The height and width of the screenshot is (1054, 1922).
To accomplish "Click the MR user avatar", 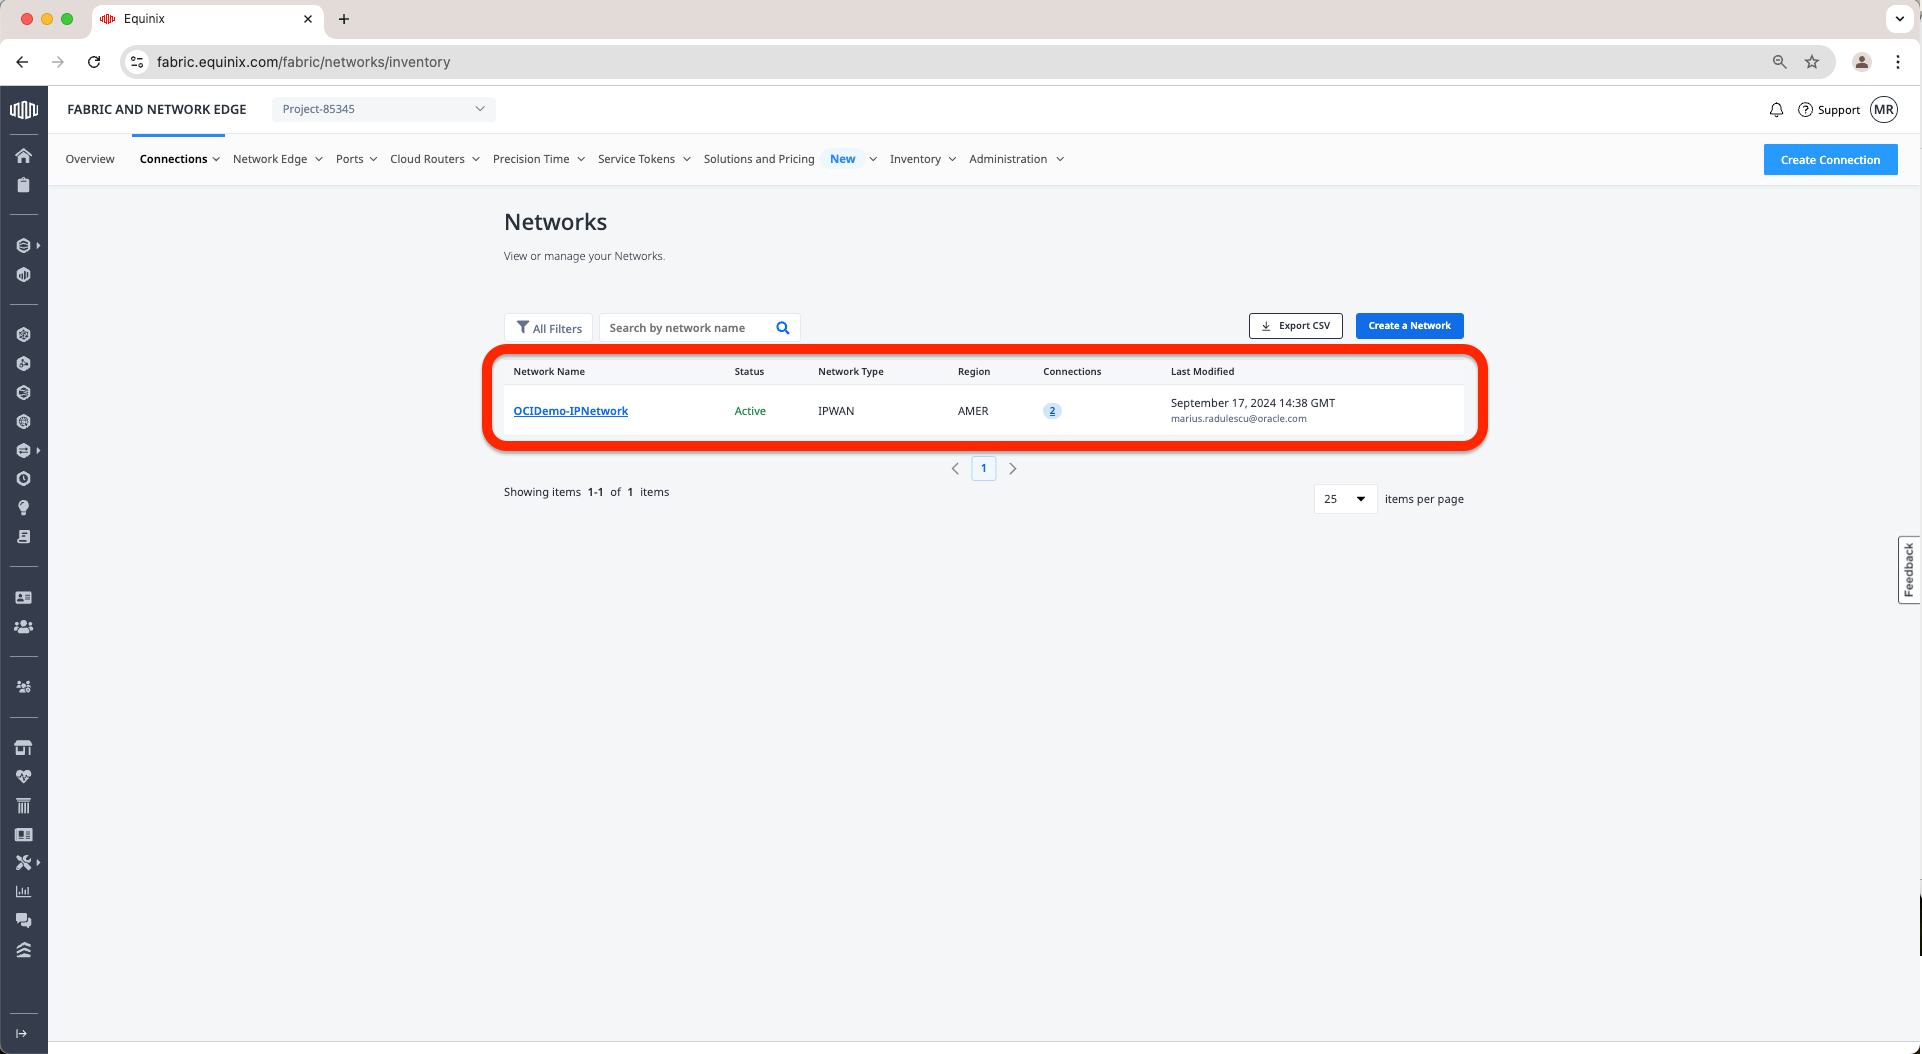I will (x=1884, y=110).
